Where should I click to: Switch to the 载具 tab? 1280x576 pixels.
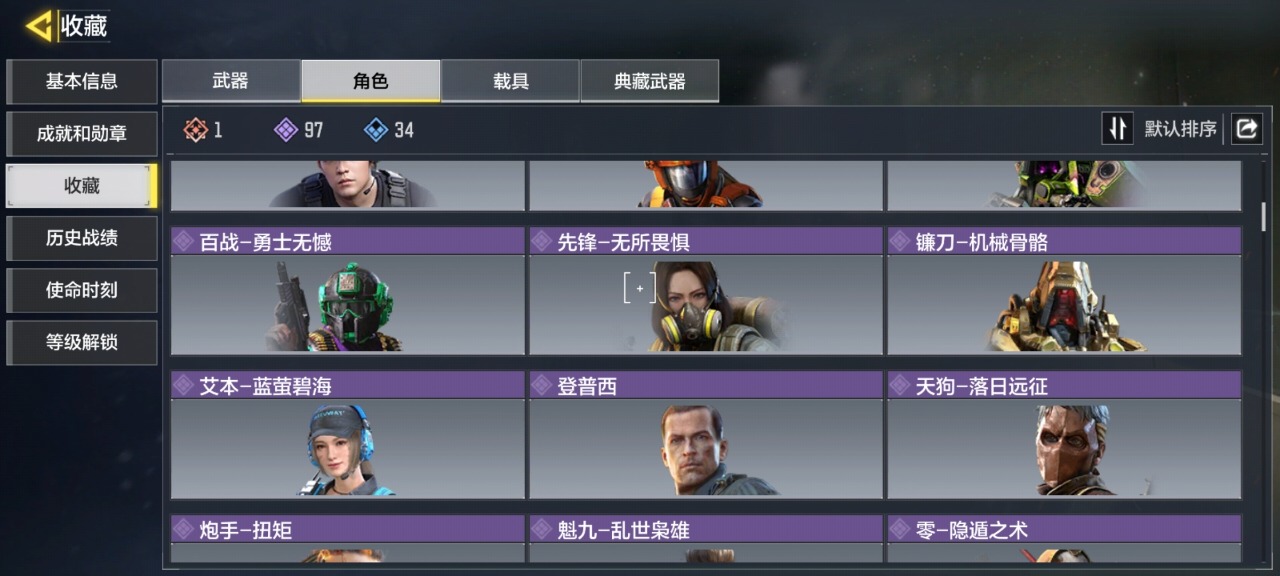coord(510,81)
